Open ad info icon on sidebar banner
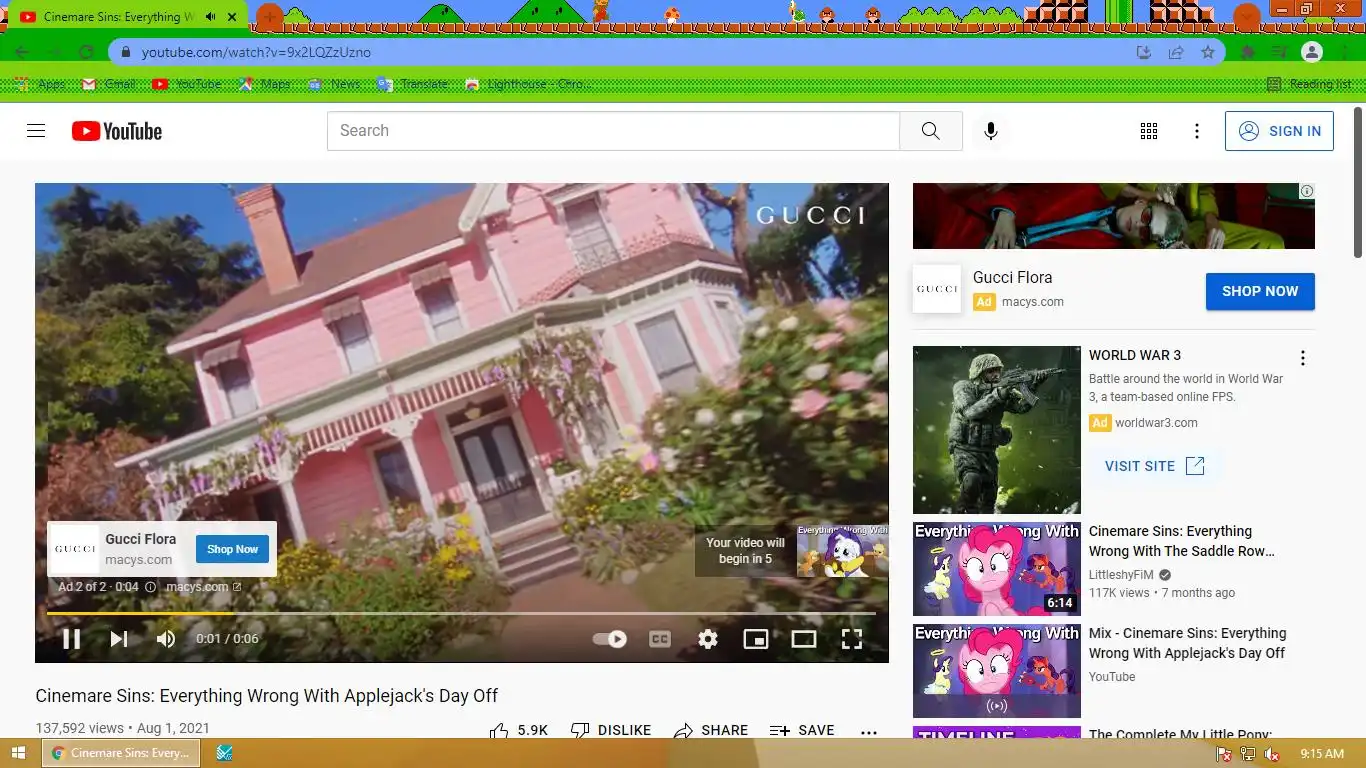This screenshot has width=1366, height=768. click(x=1307, y=191)
